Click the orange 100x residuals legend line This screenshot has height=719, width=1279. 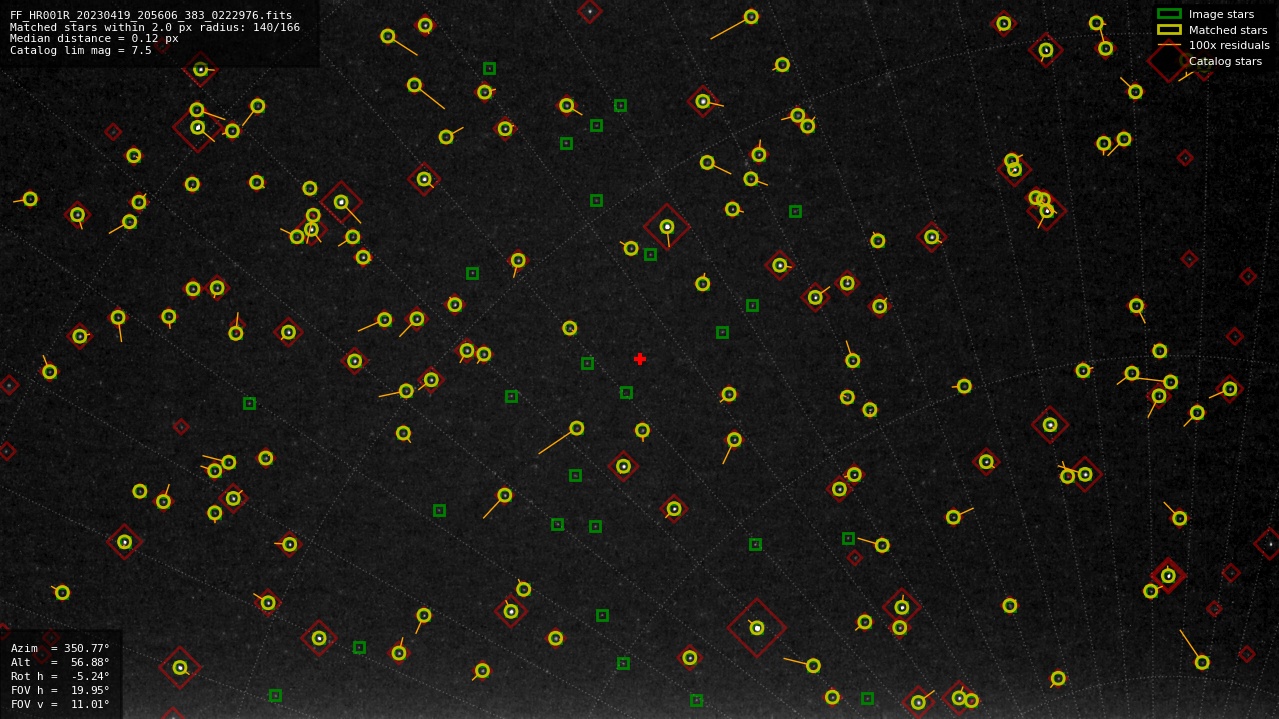click(x=1169, y=45)
